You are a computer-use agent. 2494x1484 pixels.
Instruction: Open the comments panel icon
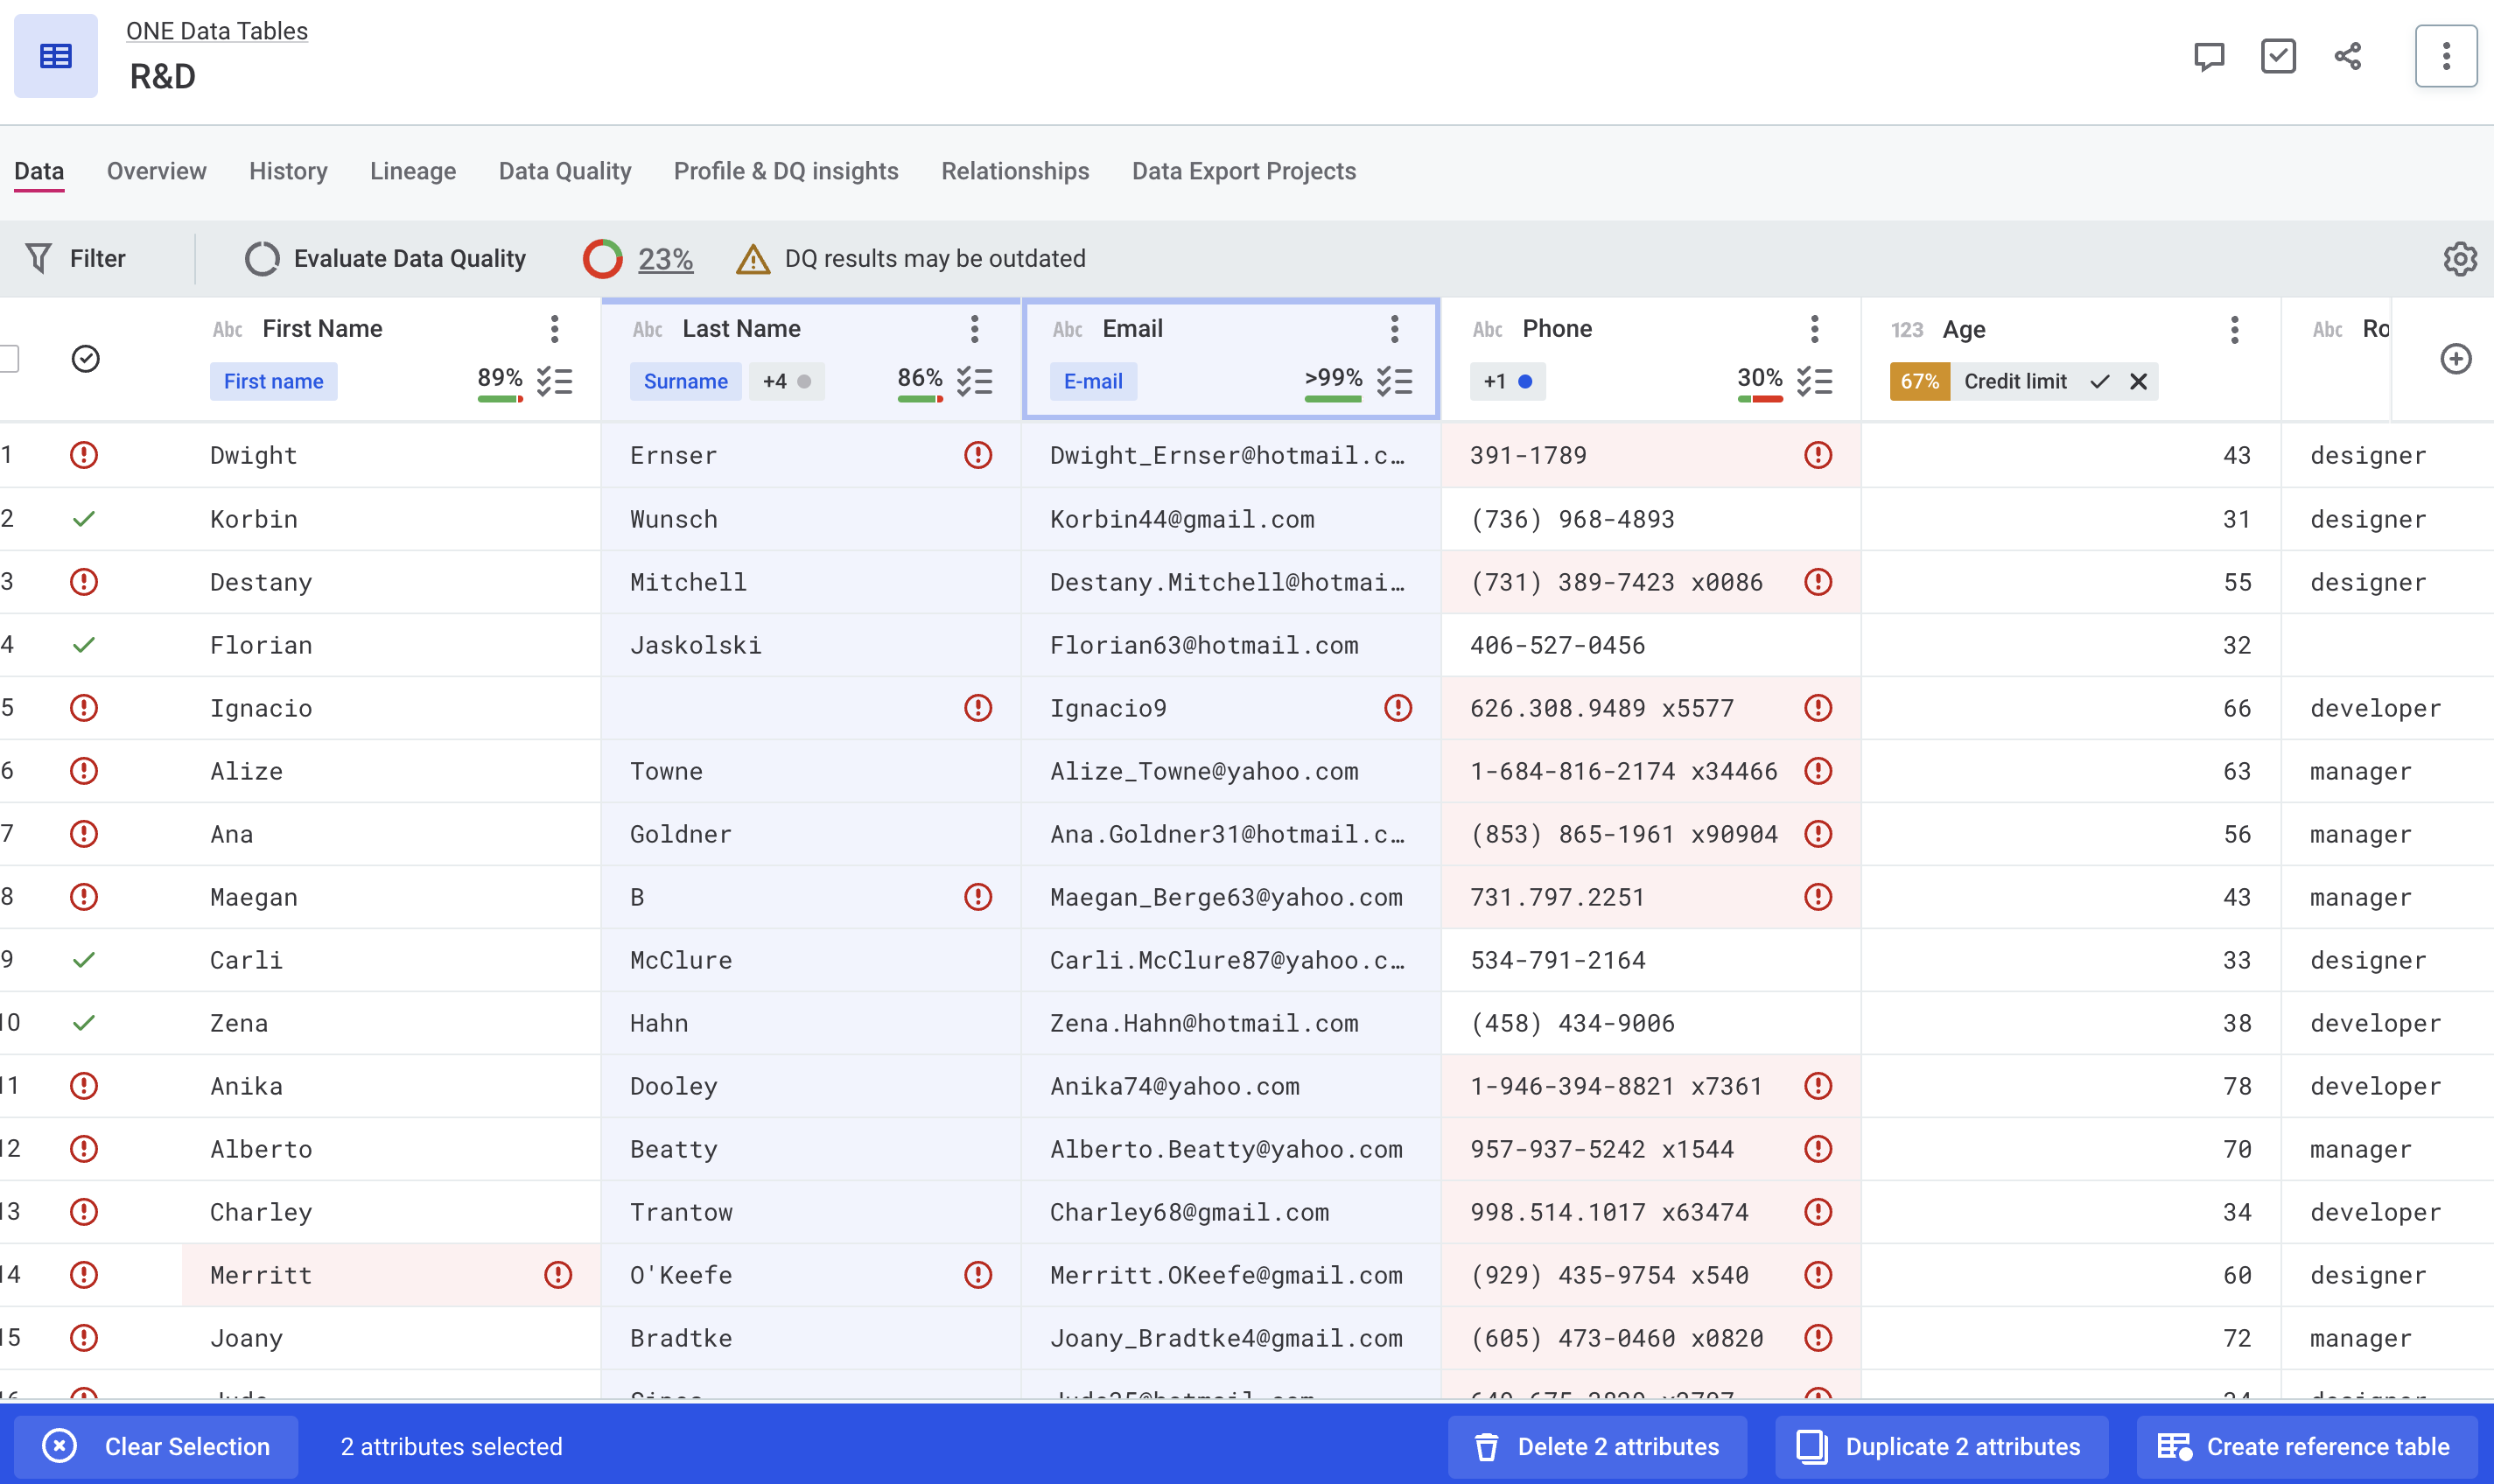point(2208,55)
